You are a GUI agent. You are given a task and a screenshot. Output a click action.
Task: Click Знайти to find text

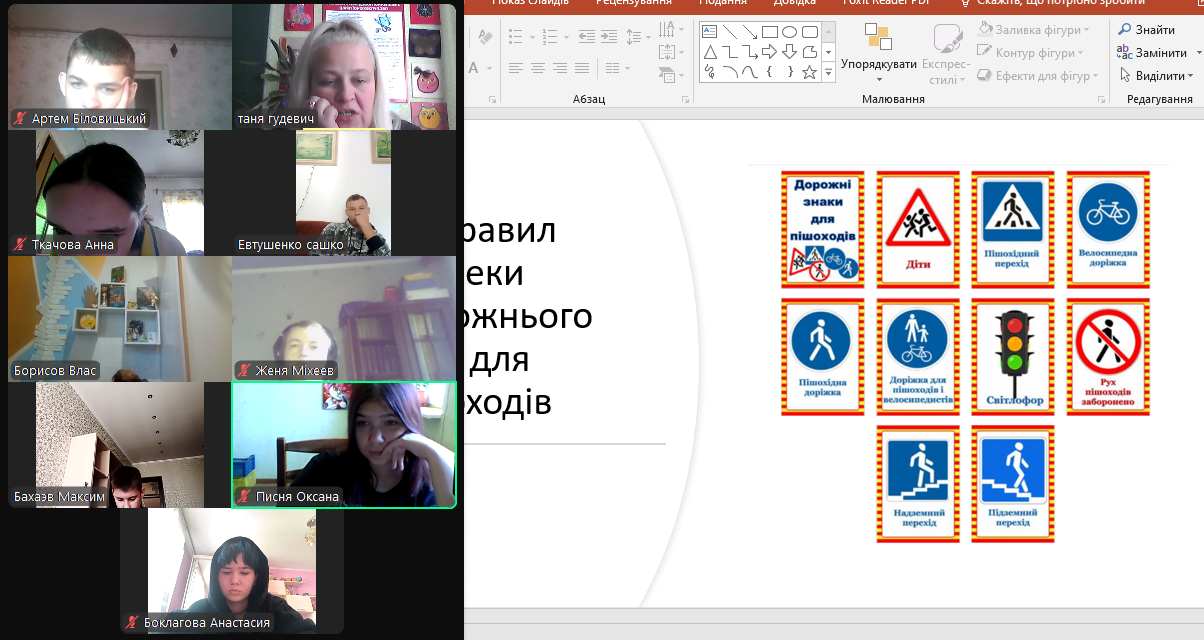click(x=1147, y=30)
